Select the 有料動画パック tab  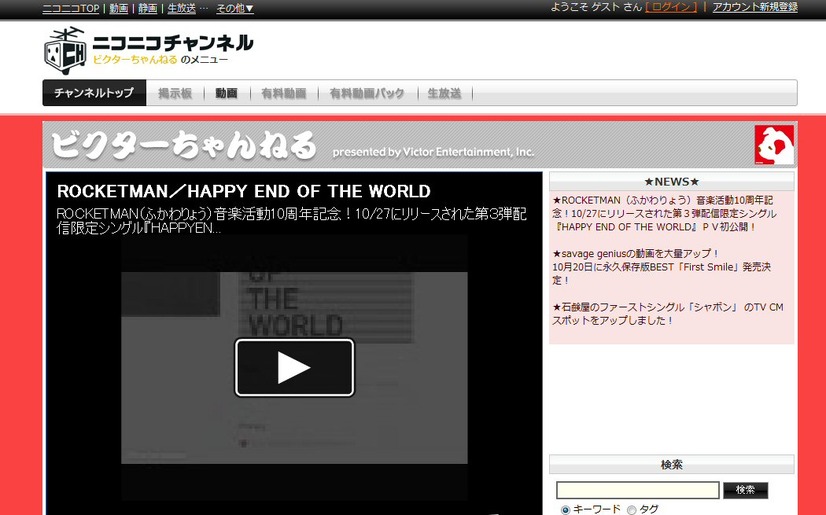click(x=367, y=93)
